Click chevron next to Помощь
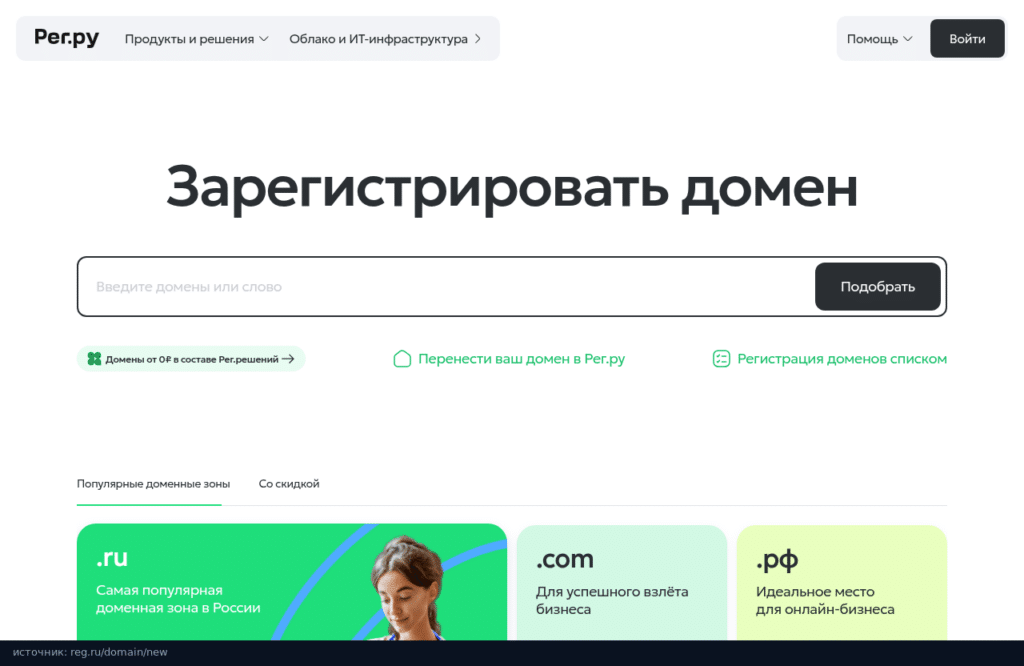 (x=908, y=39)
